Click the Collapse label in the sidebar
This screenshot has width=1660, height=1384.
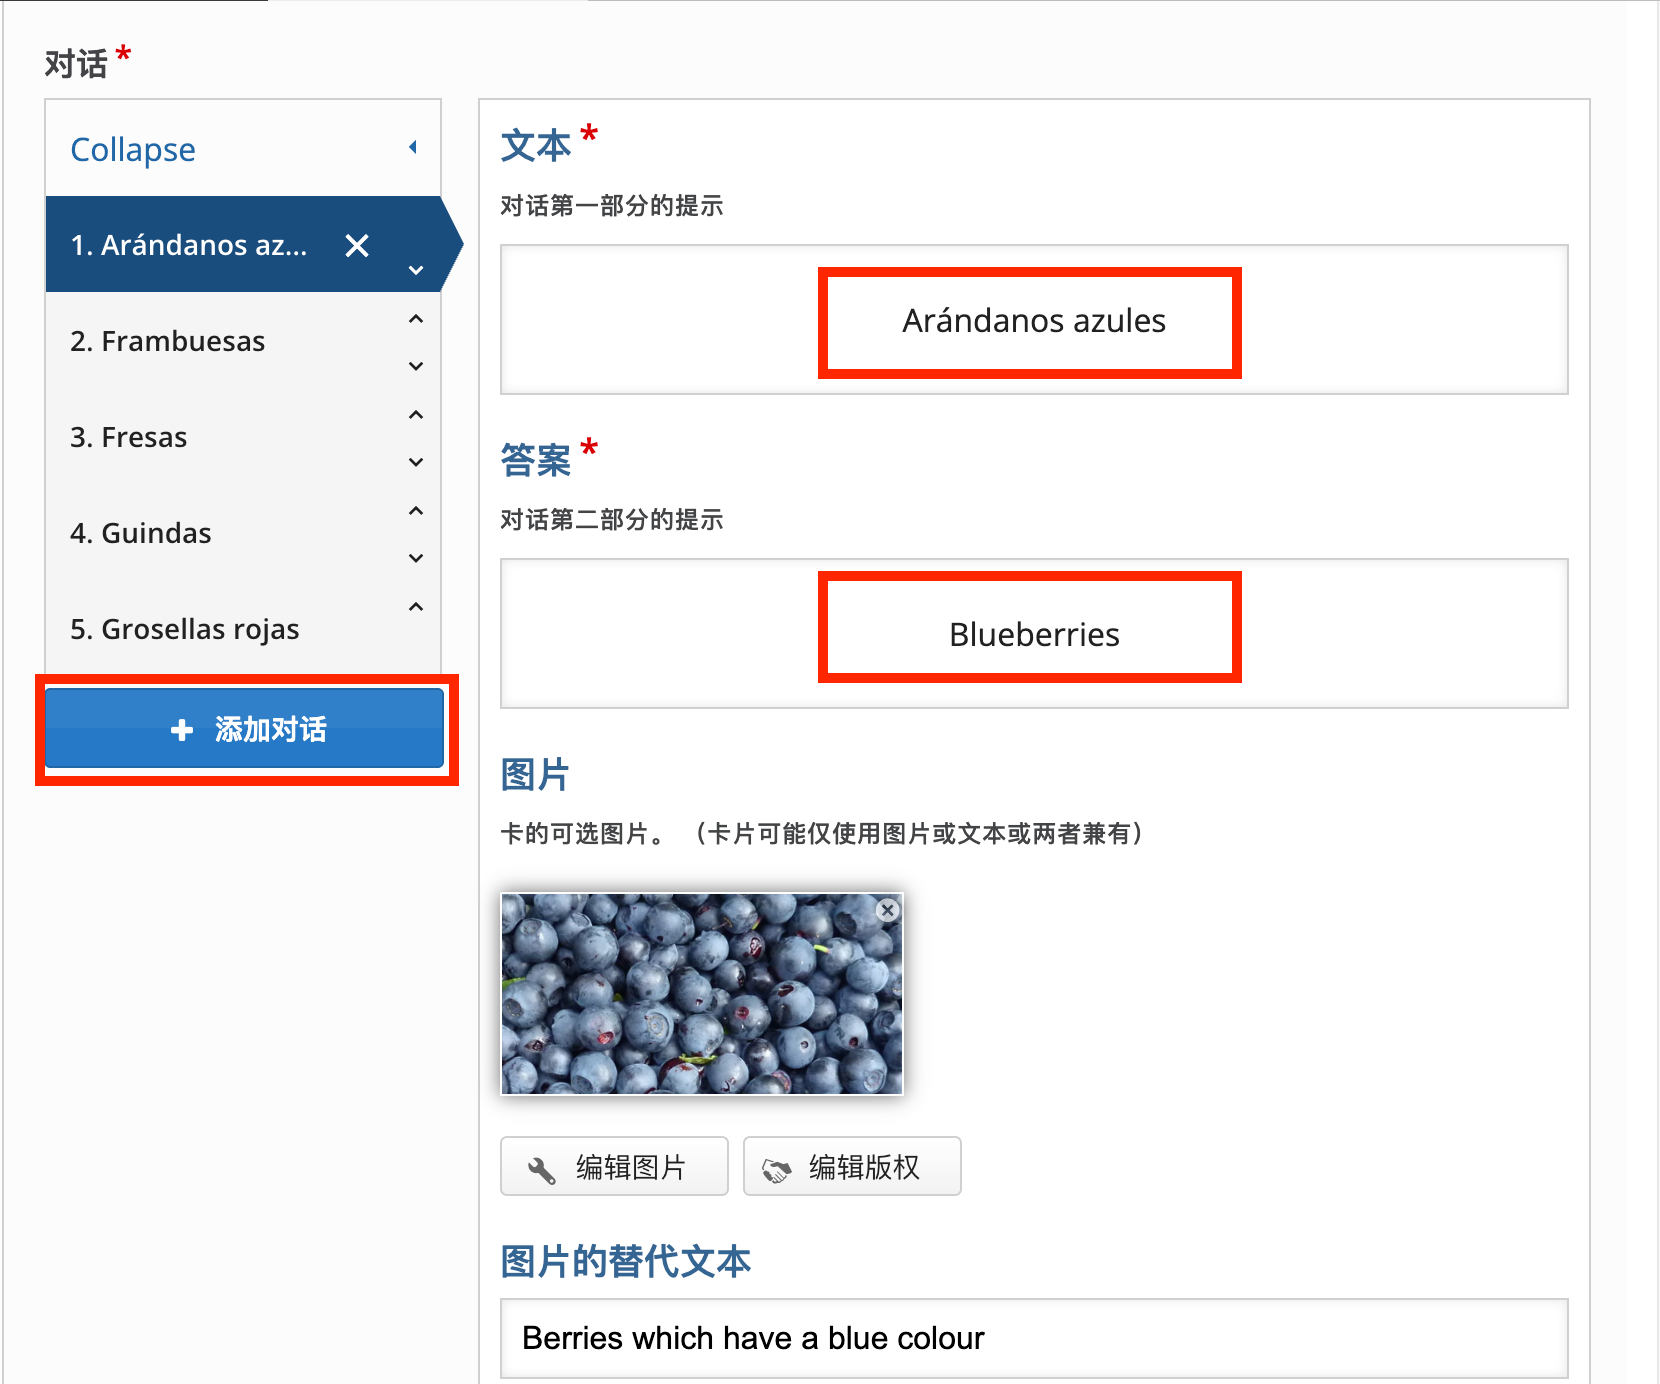pos(132,148)
